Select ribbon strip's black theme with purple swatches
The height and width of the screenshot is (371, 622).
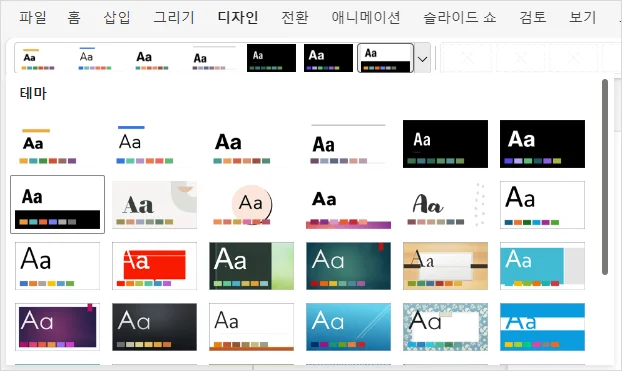[x=328, y=58]
